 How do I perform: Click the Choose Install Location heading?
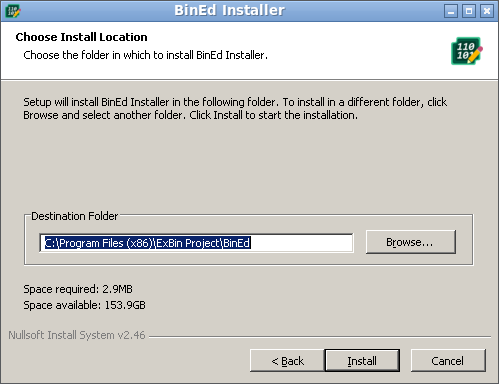[x=81, y=37]
